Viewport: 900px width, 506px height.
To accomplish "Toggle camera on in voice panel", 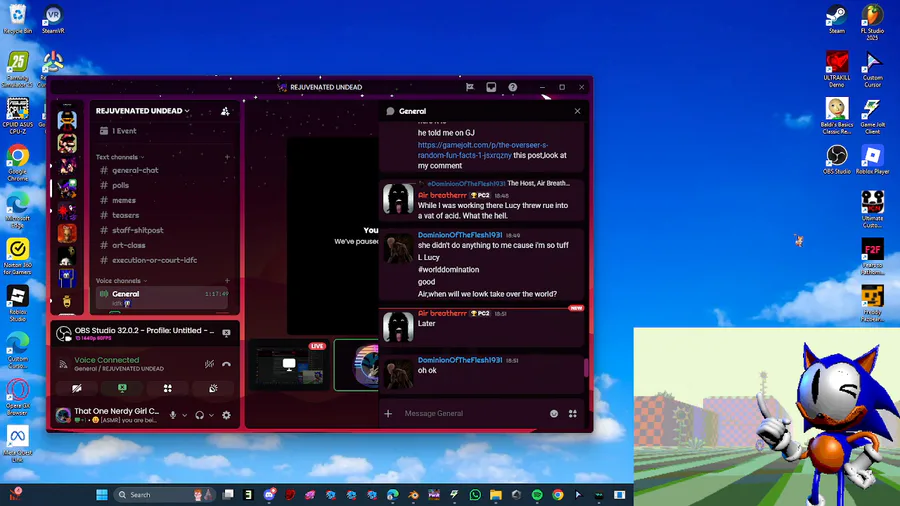I will point(76,388).
